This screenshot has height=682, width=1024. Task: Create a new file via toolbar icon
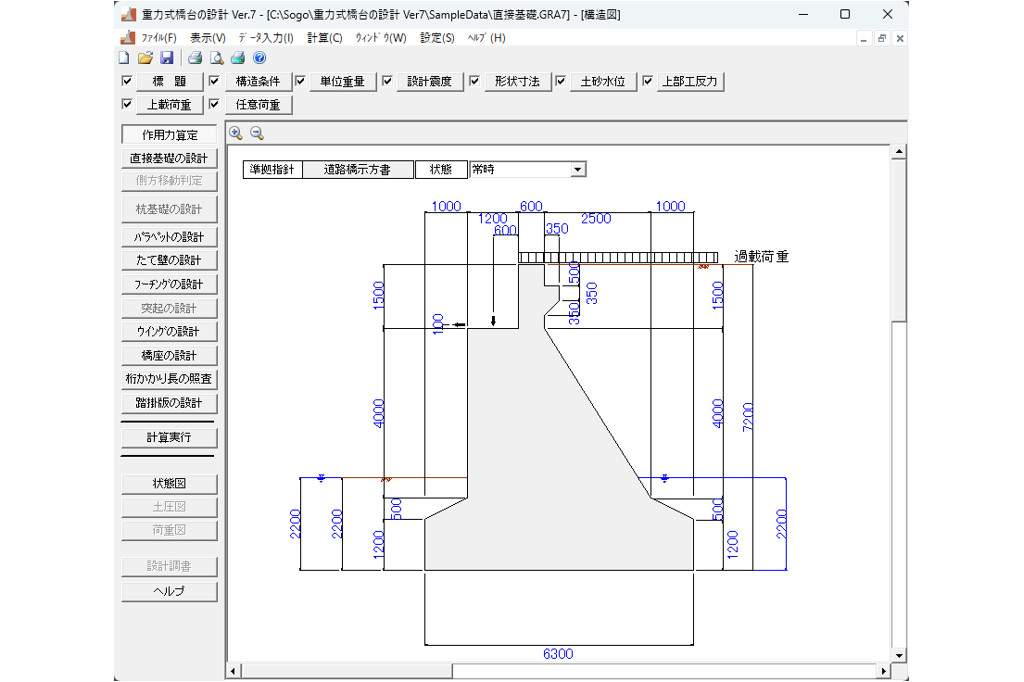pos(125,58)
